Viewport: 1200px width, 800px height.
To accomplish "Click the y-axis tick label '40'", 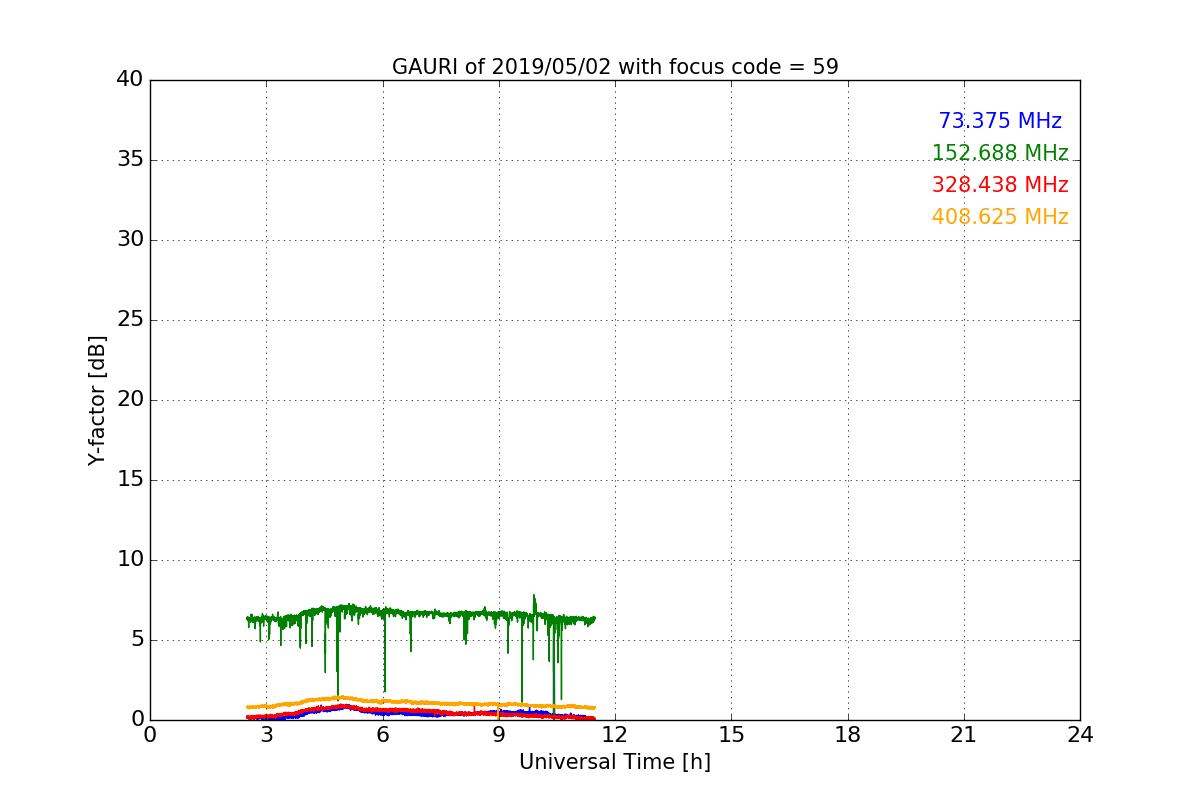I will (130, 79).
